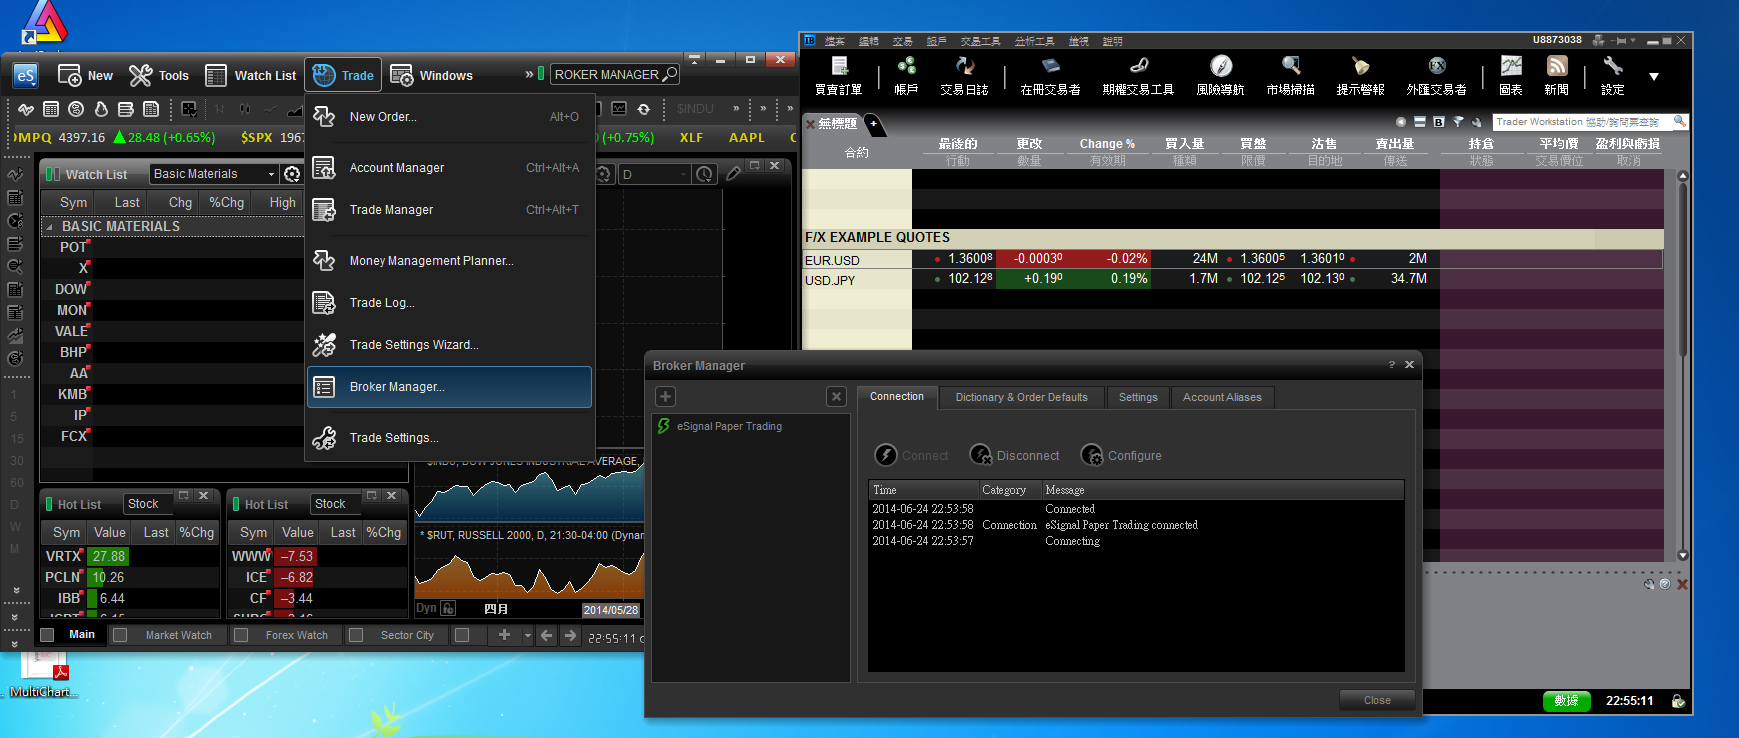Click TWS order ticket icon 買賣訂單
1739x738 pixels.
838,76
